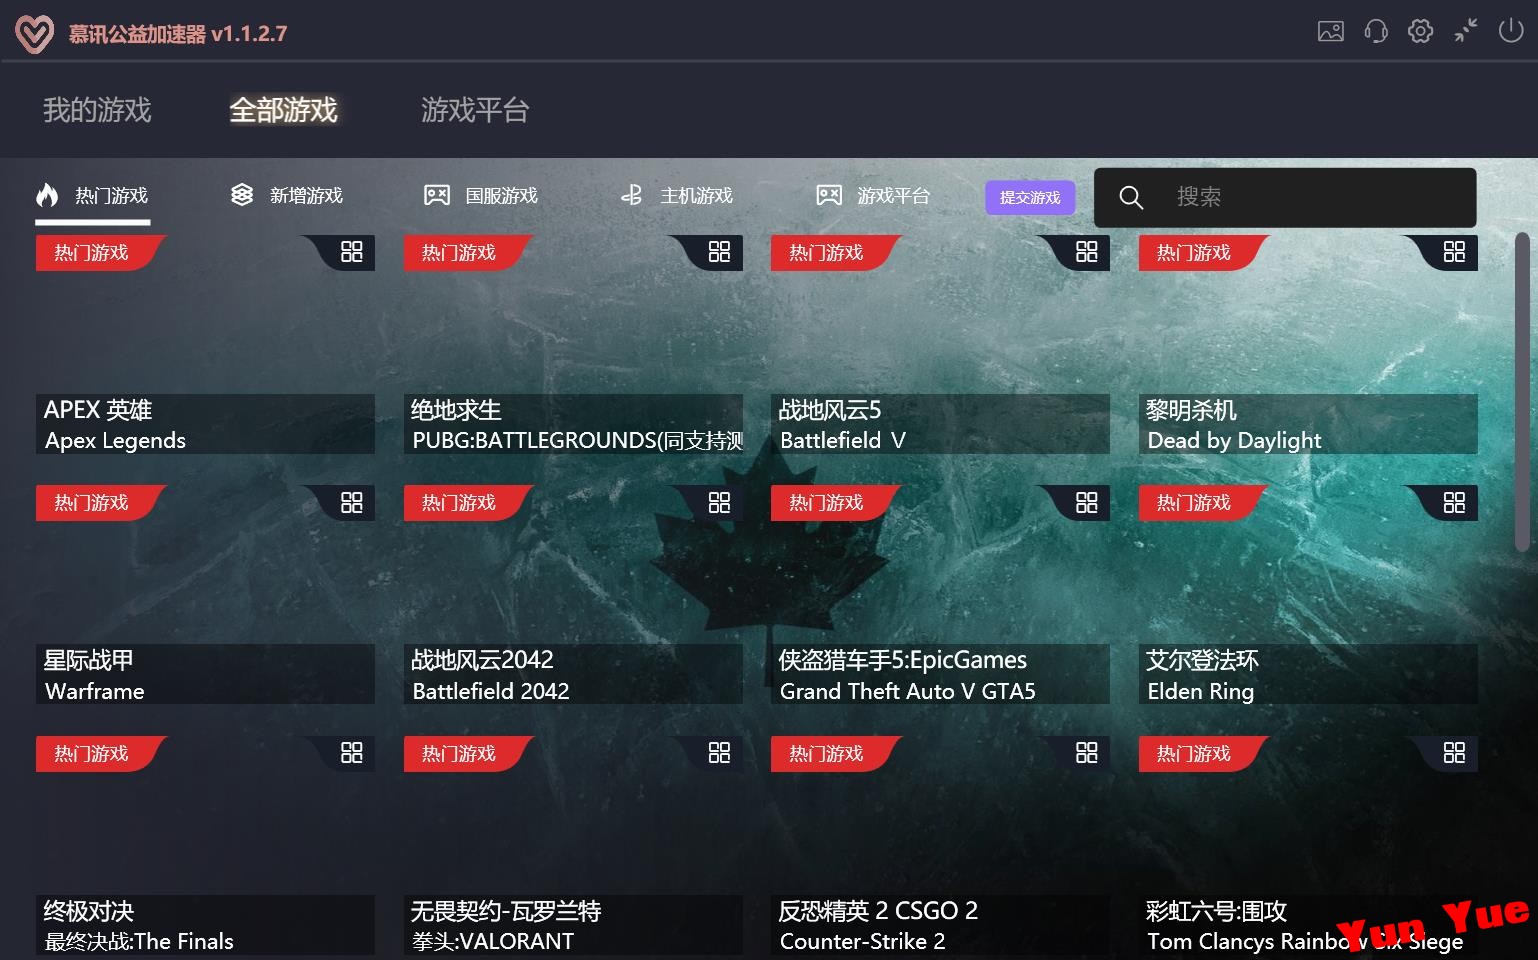Image resolution: width=1538 pixels, height=960 pixels.
Task: Click into the 搜索 search field
Action: click(x=1285, y=197)
